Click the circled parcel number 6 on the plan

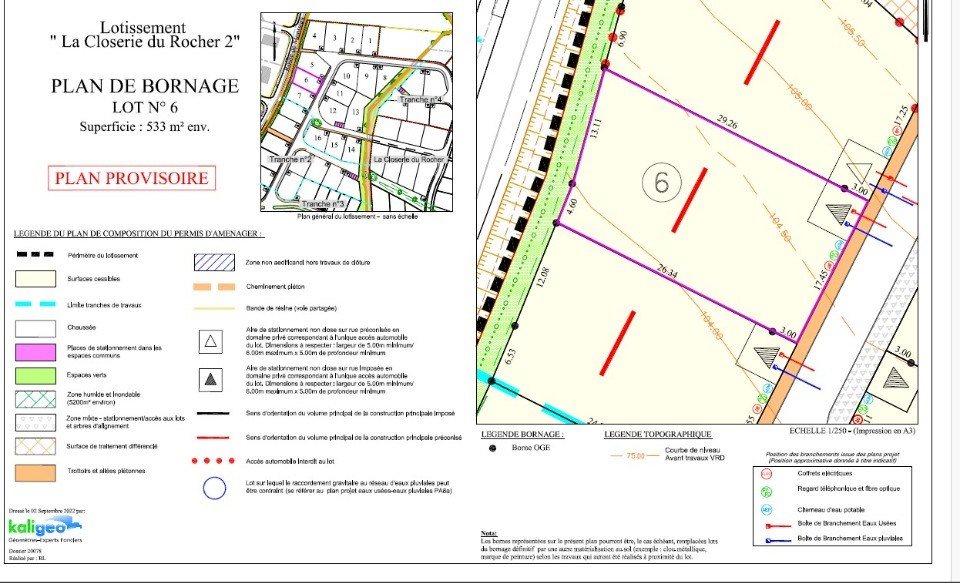coord(662,184)
